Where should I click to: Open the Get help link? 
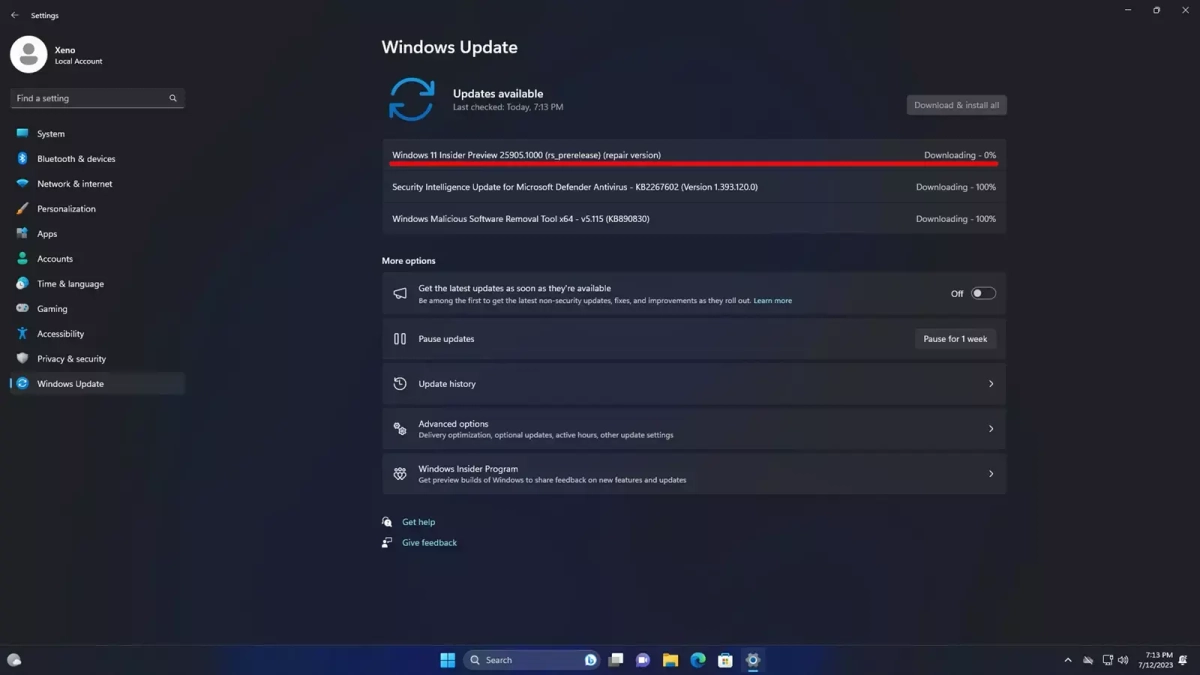pyautogui.click(x=418, y=522)
